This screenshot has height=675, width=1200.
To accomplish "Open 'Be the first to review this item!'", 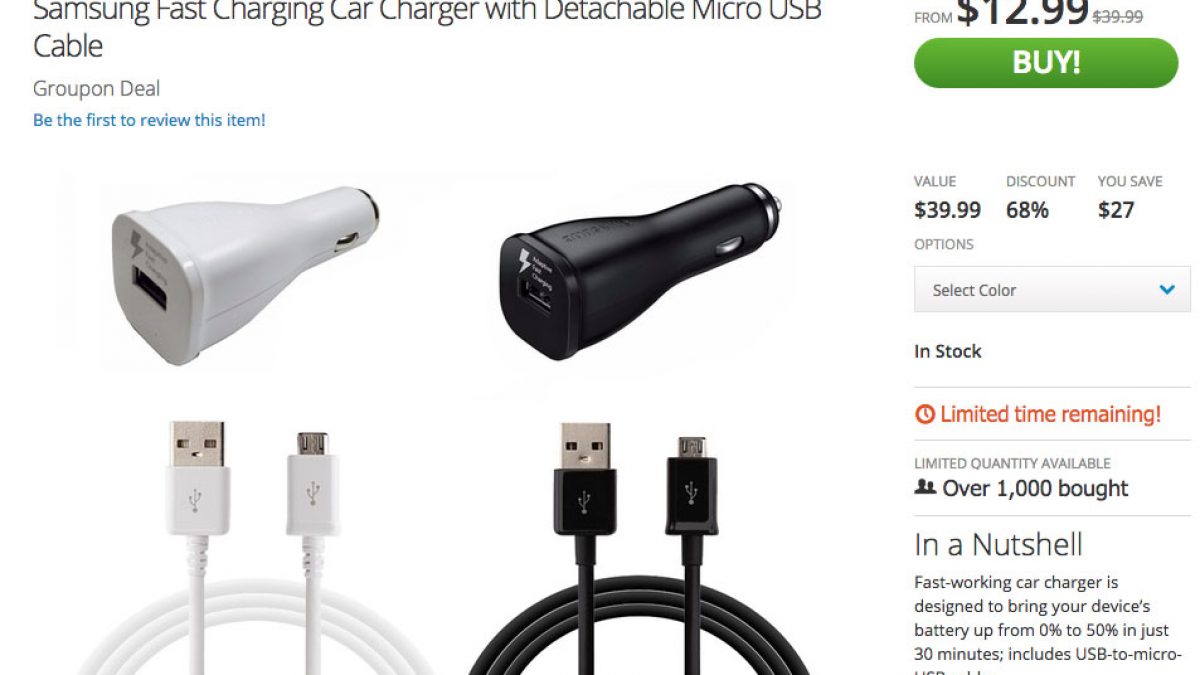I will [x=149, y=120].
